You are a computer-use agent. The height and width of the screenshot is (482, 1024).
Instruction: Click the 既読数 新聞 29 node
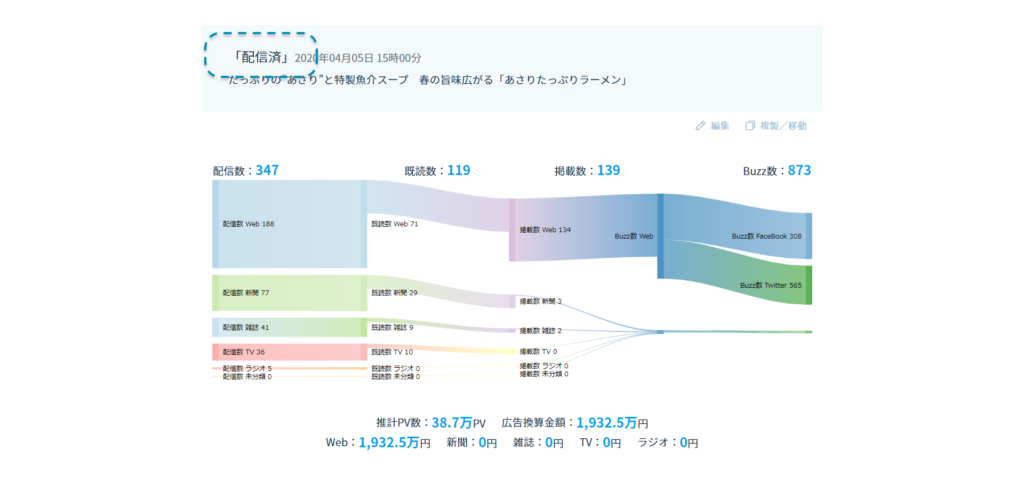(394, 292)
